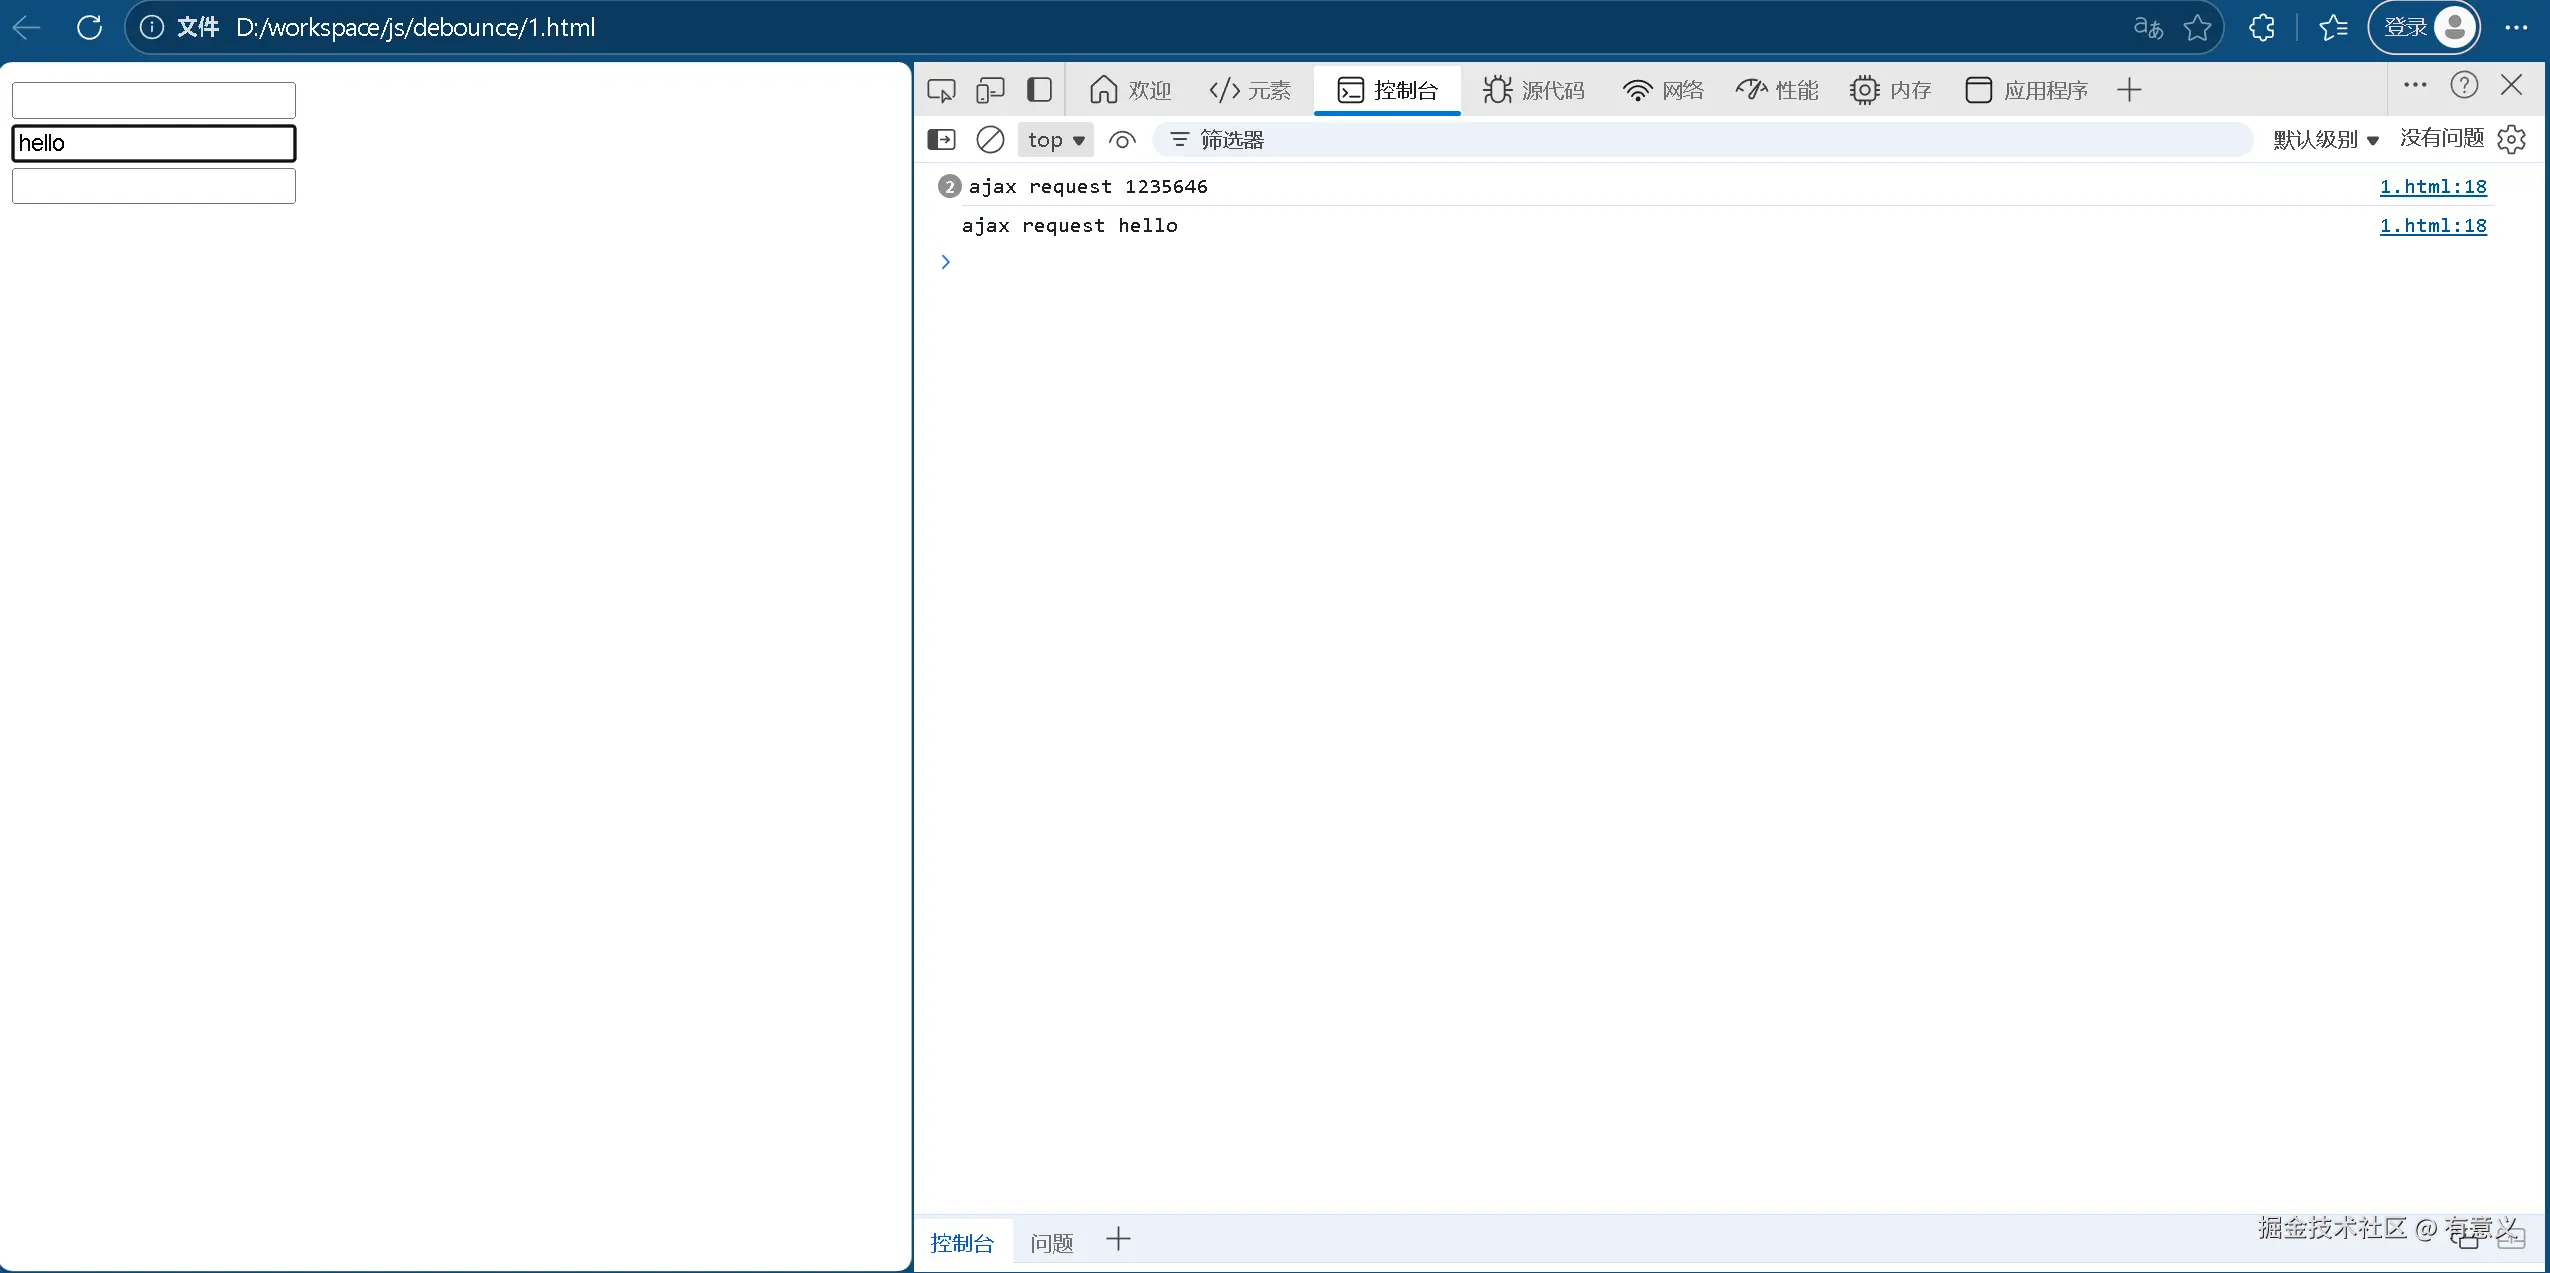Add page to favorites star icon
The image size is (2550, 1273).
click(x=2197, y=28)
